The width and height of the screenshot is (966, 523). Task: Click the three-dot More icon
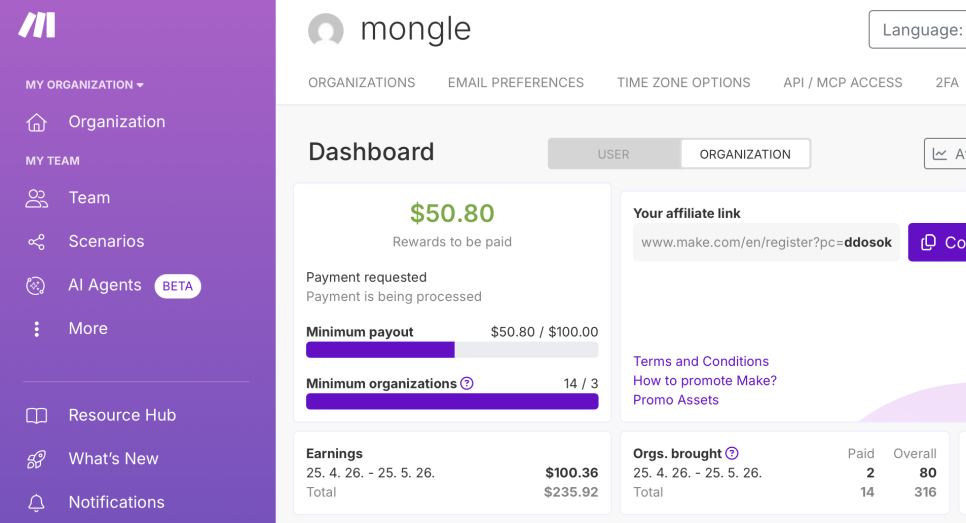click(x=36, y=329)
